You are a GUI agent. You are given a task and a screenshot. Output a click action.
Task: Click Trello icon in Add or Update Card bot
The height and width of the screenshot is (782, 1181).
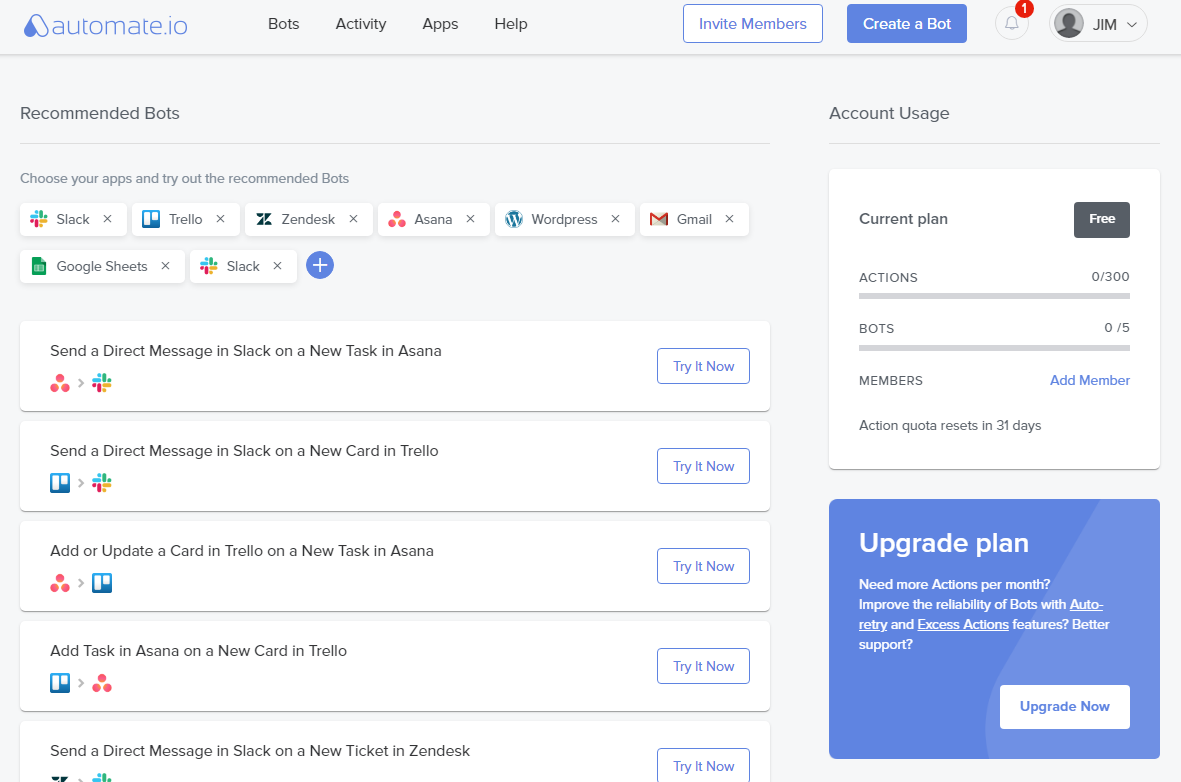102,583
